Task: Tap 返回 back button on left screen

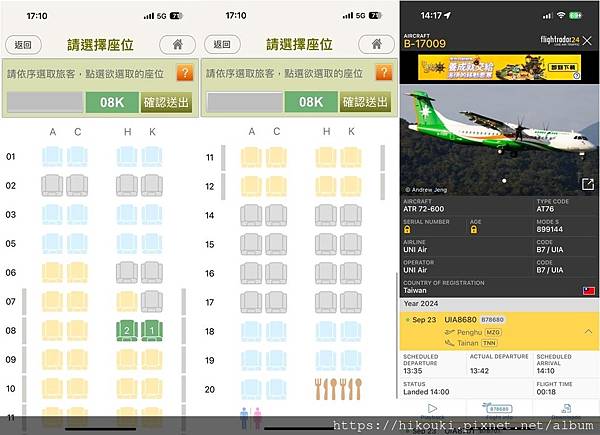Action: (x=23, y=45)
